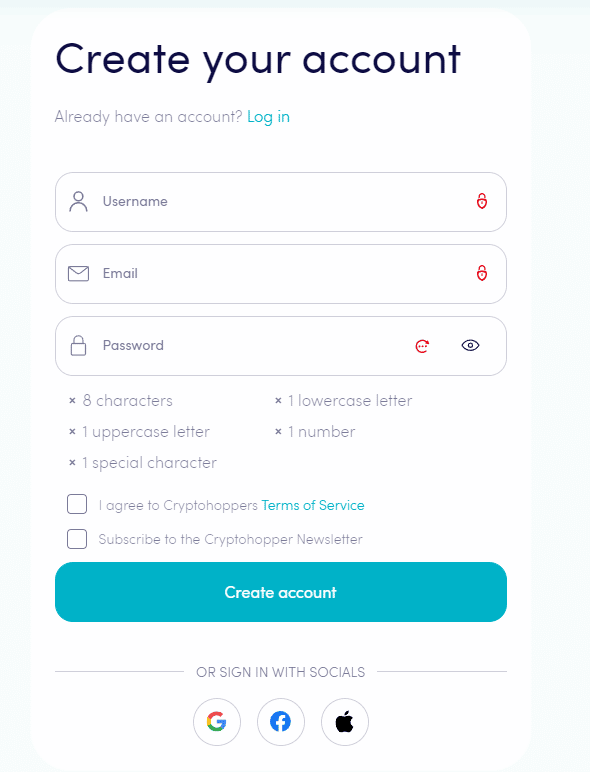Open the Terms of Service link

click(313, 506)
